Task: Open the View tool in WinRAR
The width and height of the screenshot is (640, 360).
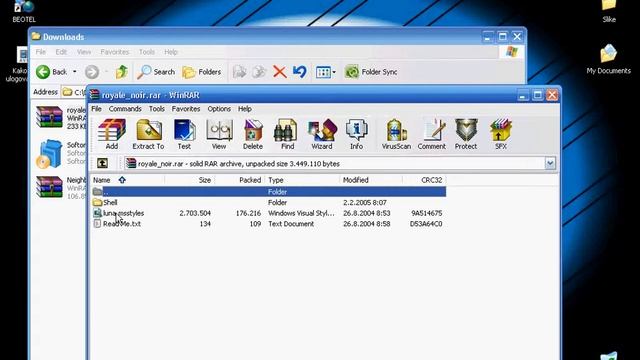Action: click(219, 134)
